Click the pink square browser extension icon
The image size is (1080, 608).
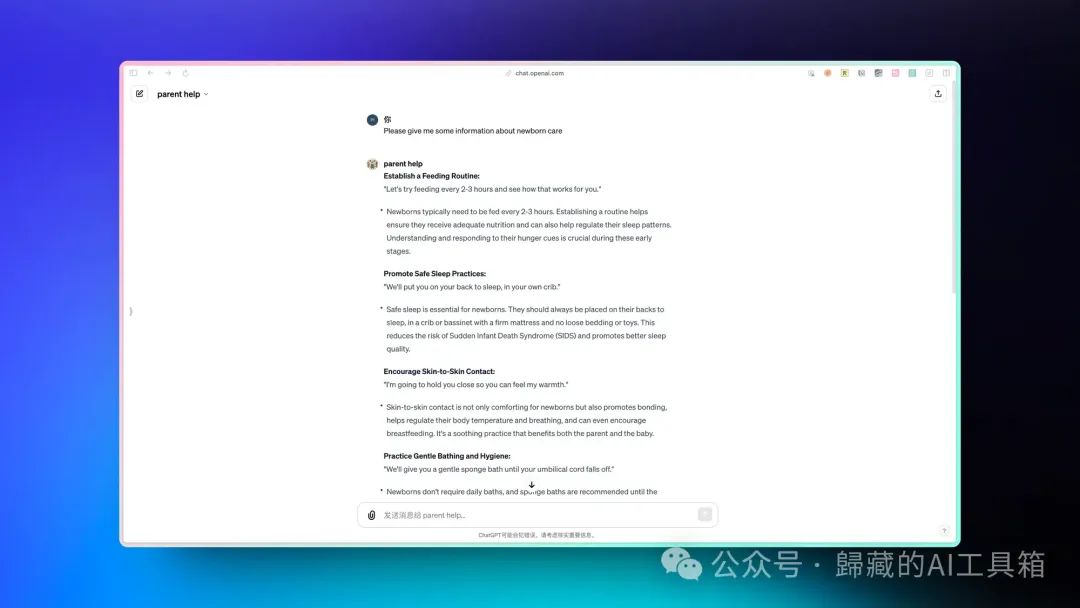[x=896, y=73]
